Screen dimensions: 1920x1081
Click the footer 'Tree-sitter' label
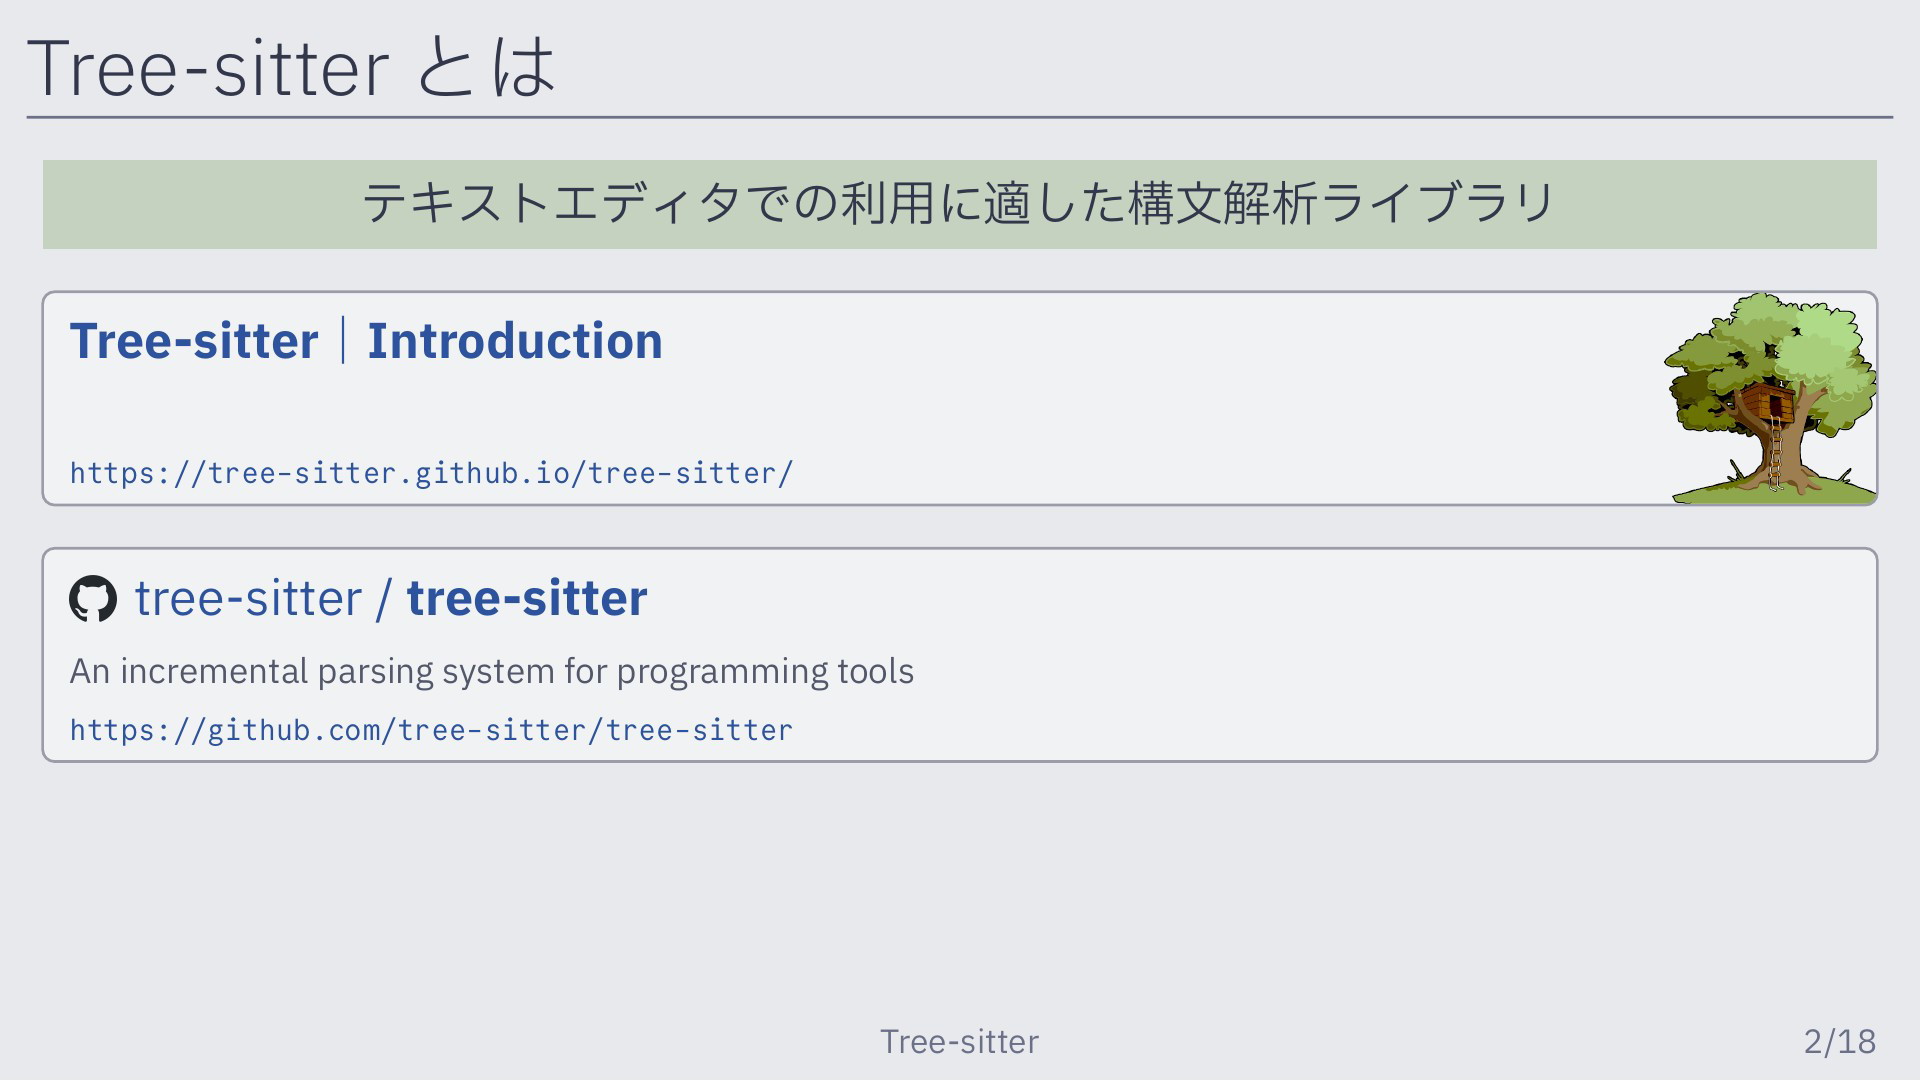click(959, 1042)
